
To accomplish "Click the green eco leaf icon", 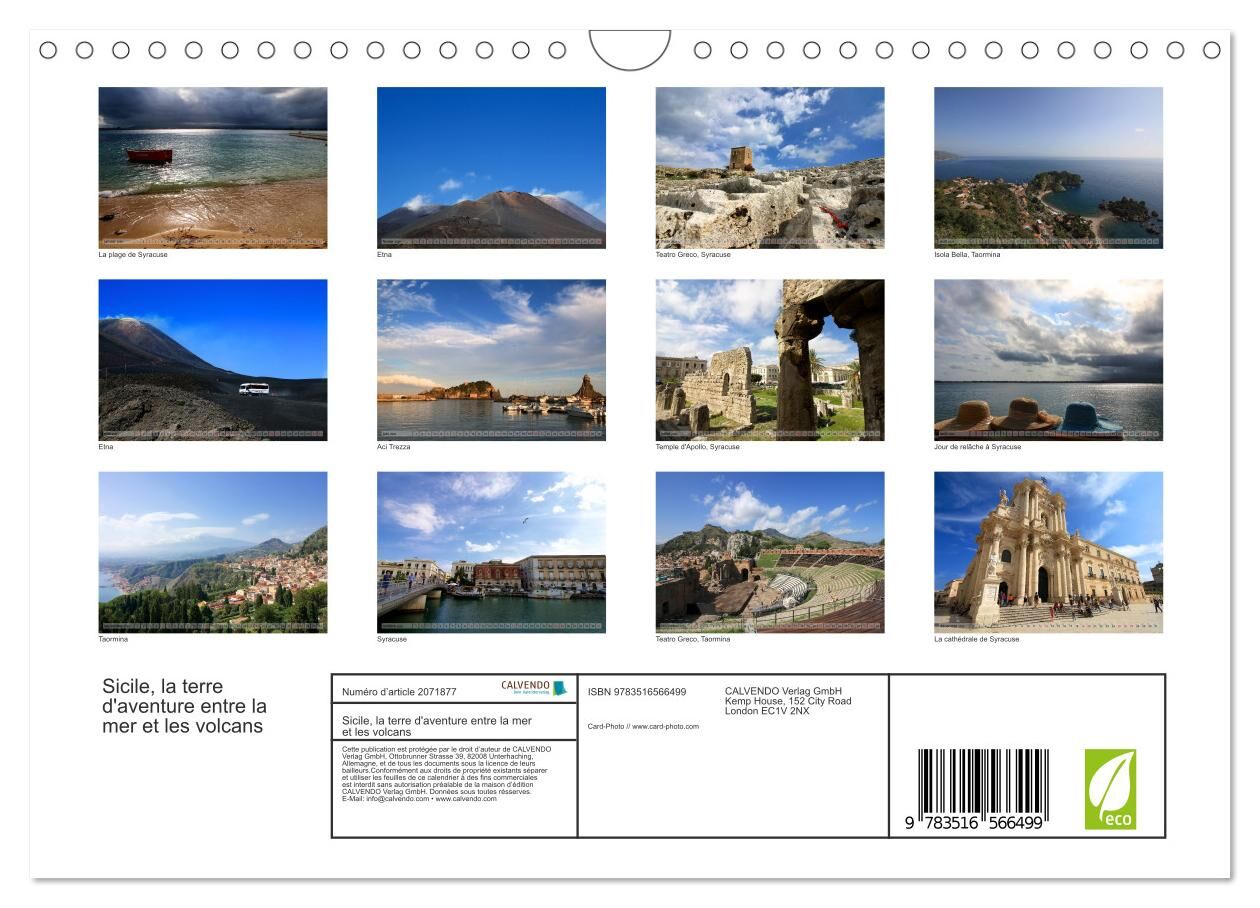I will coord(1110,789).
